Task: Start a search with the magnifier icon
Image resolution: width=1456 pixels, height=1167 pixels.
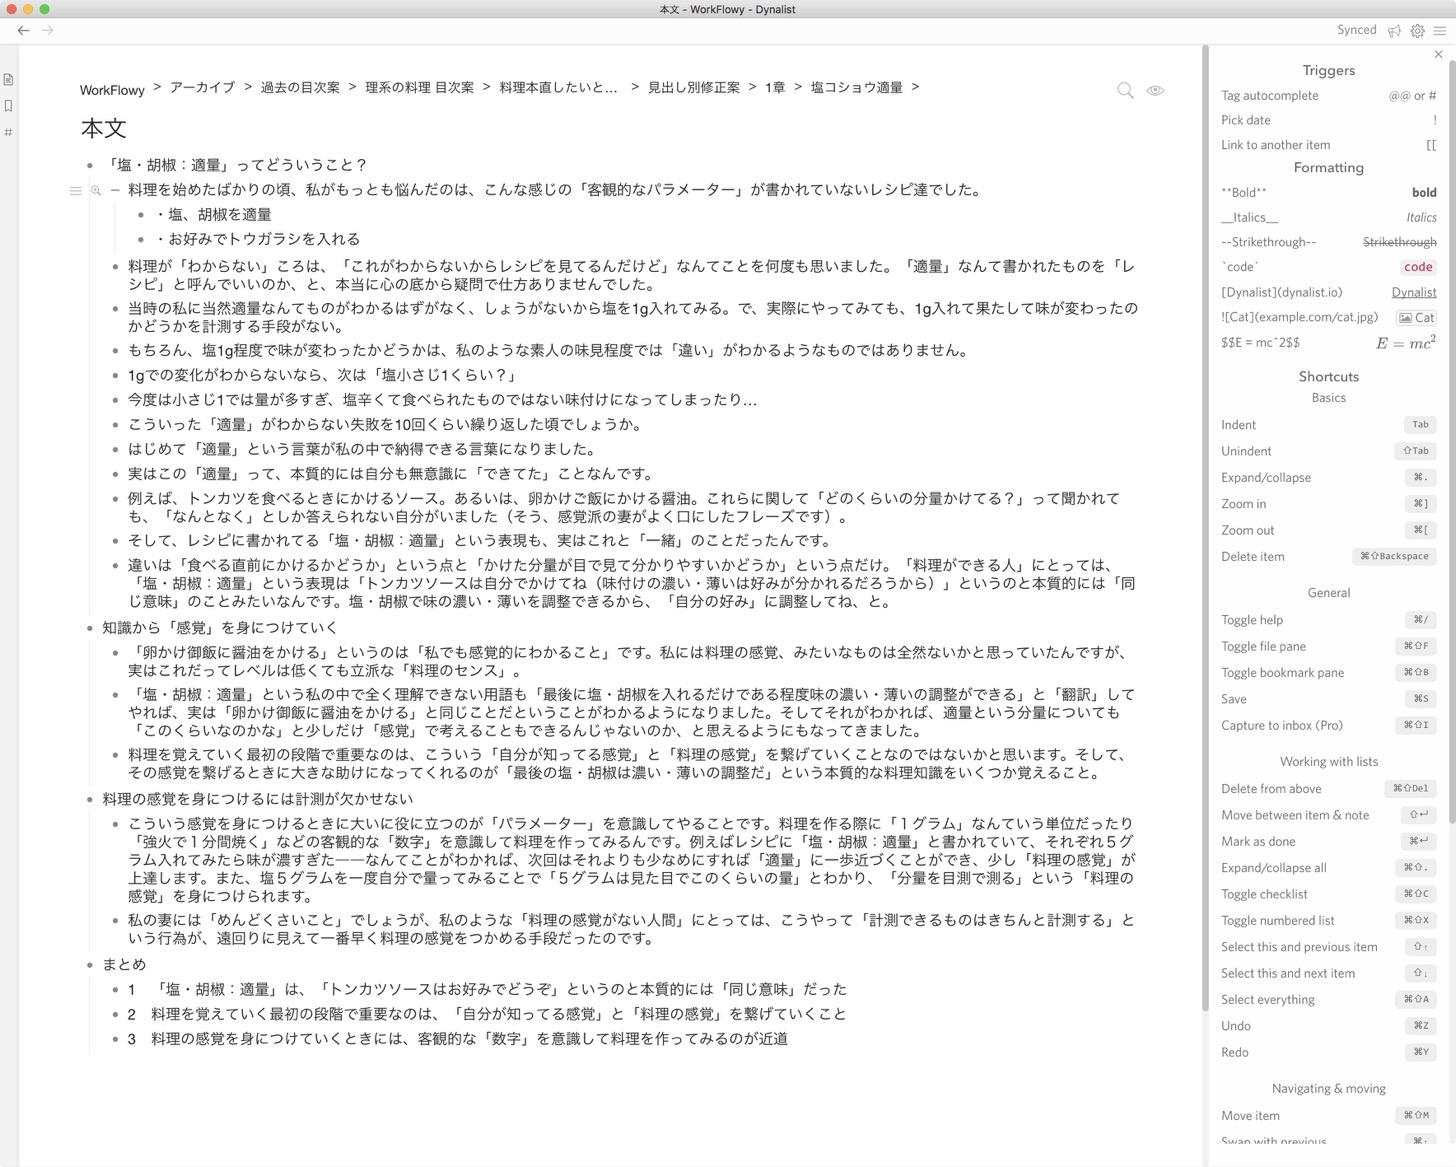Action: pyautogui.click(x=1124, y=90)
